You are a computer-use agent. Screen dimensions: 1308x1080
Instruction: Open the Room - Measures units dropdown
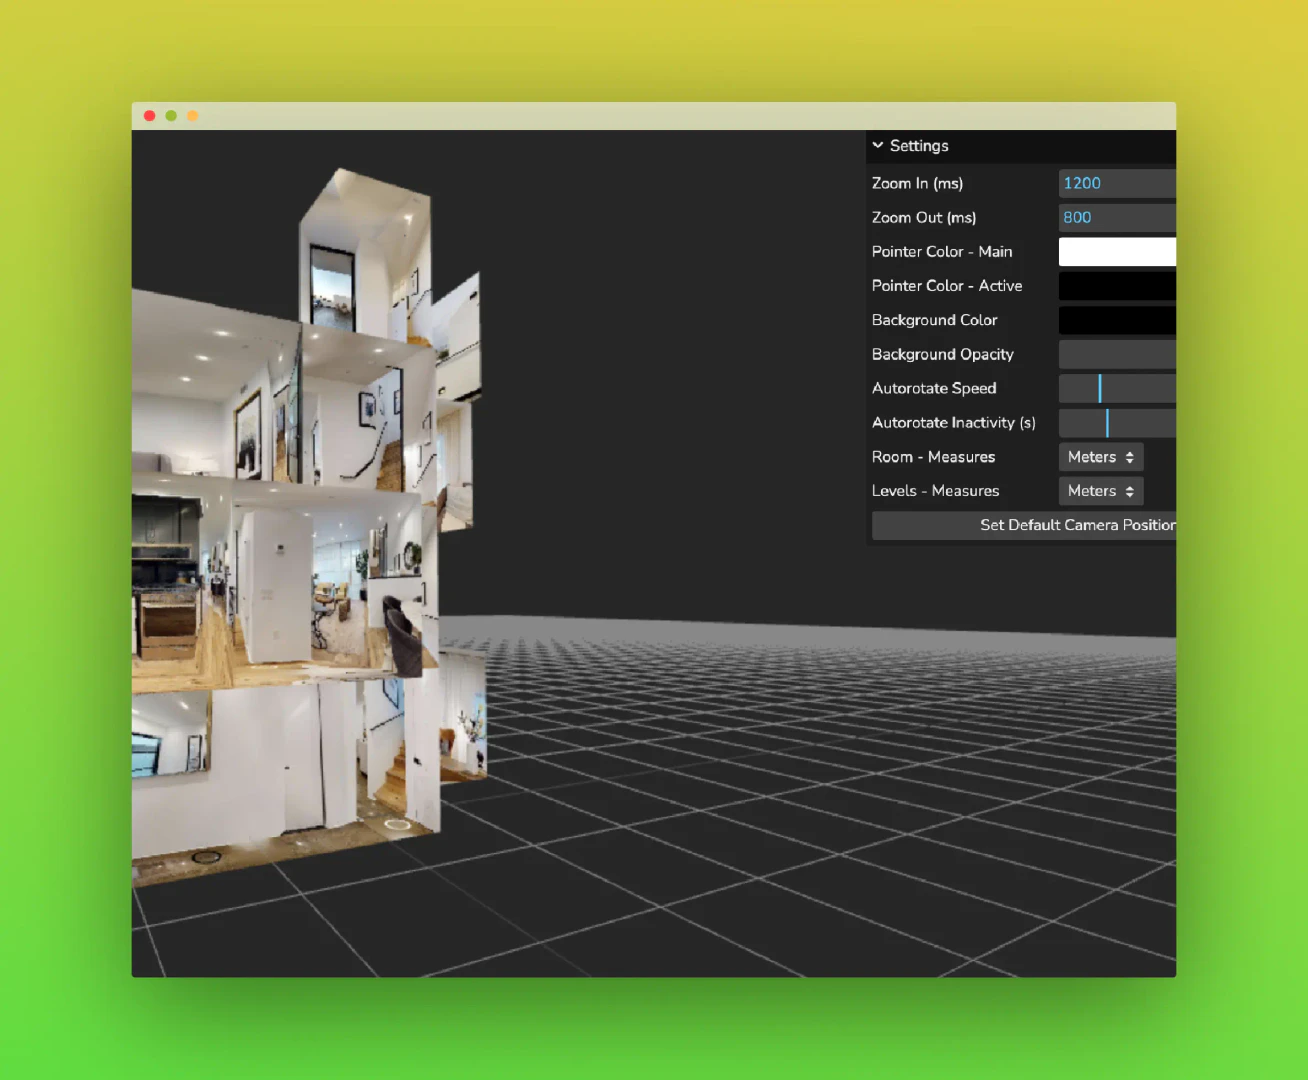coord(1100,457)
